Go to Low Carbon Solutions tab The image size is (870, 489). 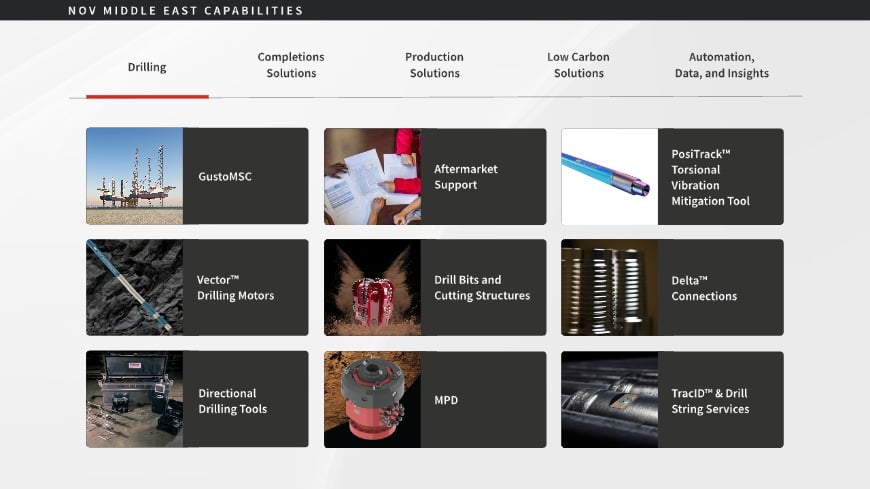pos(578,65)
